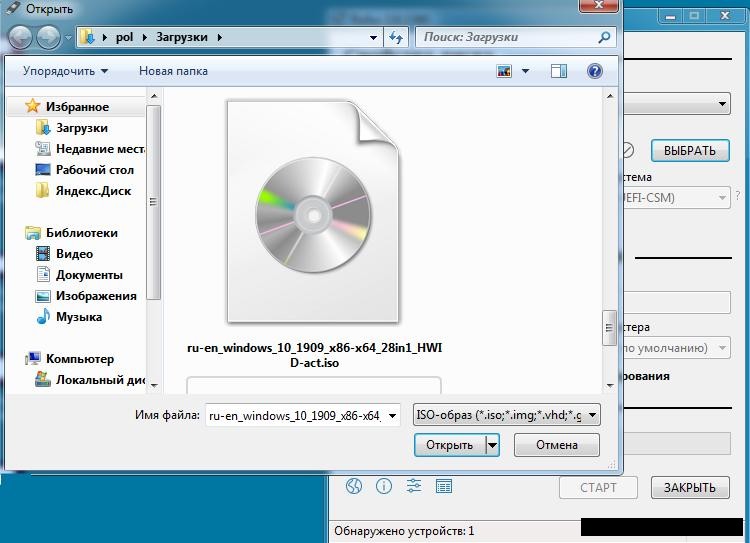Click the folder icon in the address bar
The image size is (750, 543).
pos(88,37)
